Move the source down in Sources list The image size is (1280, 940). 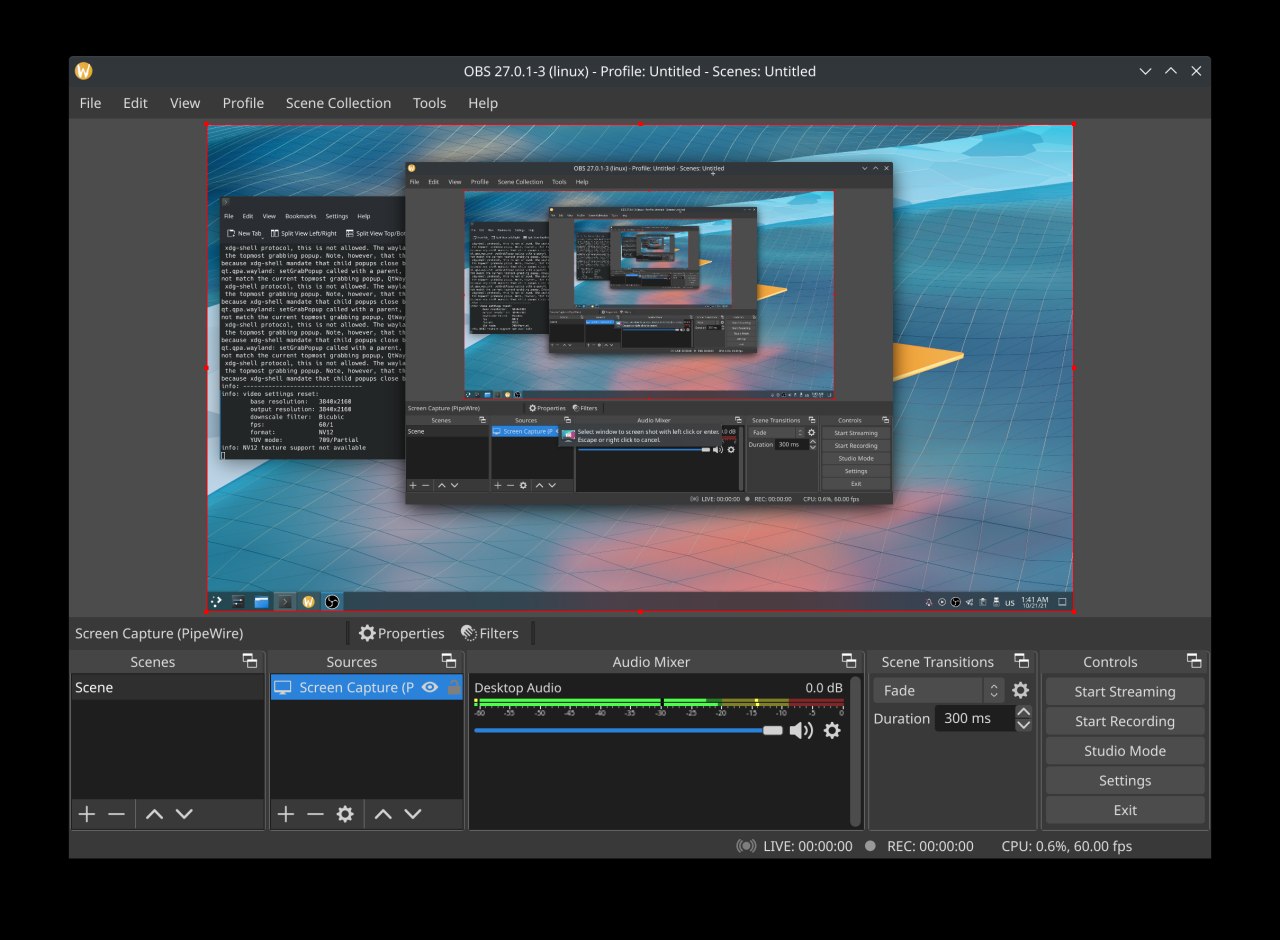pyautogui.click(x=413, y=814)
